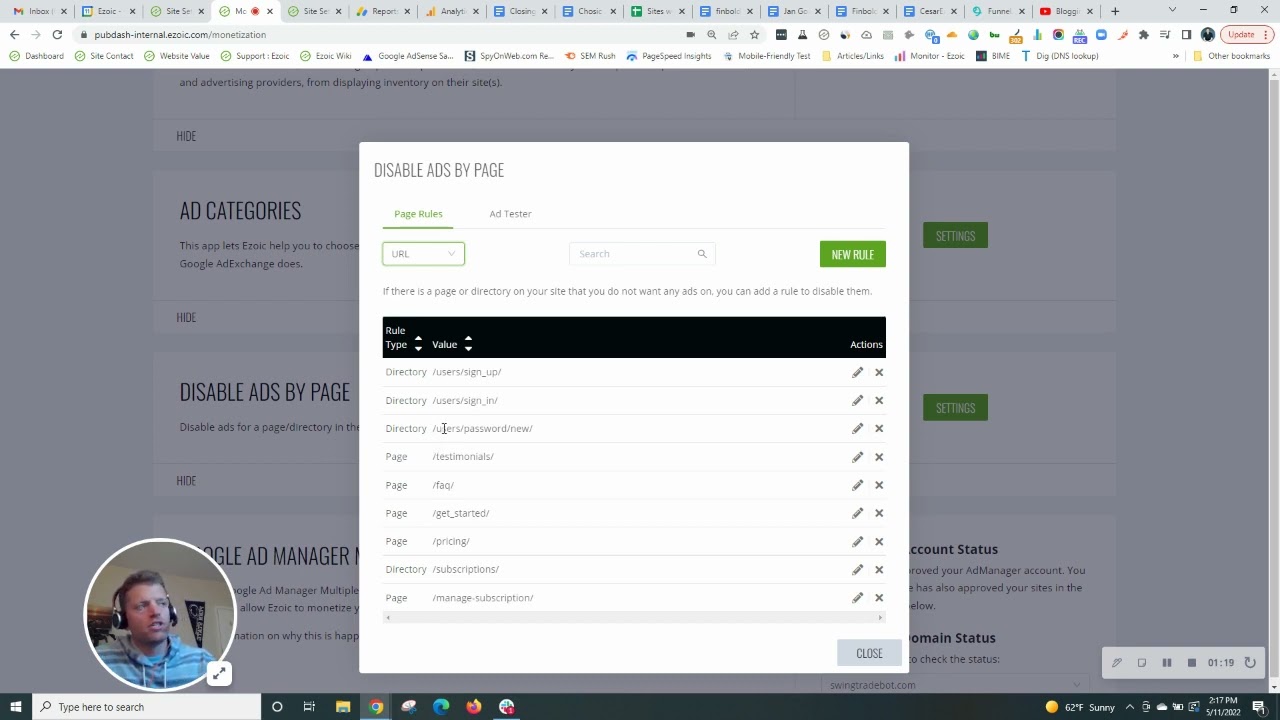
Task: Reload the browser page
Action: [x=57, y=35]
